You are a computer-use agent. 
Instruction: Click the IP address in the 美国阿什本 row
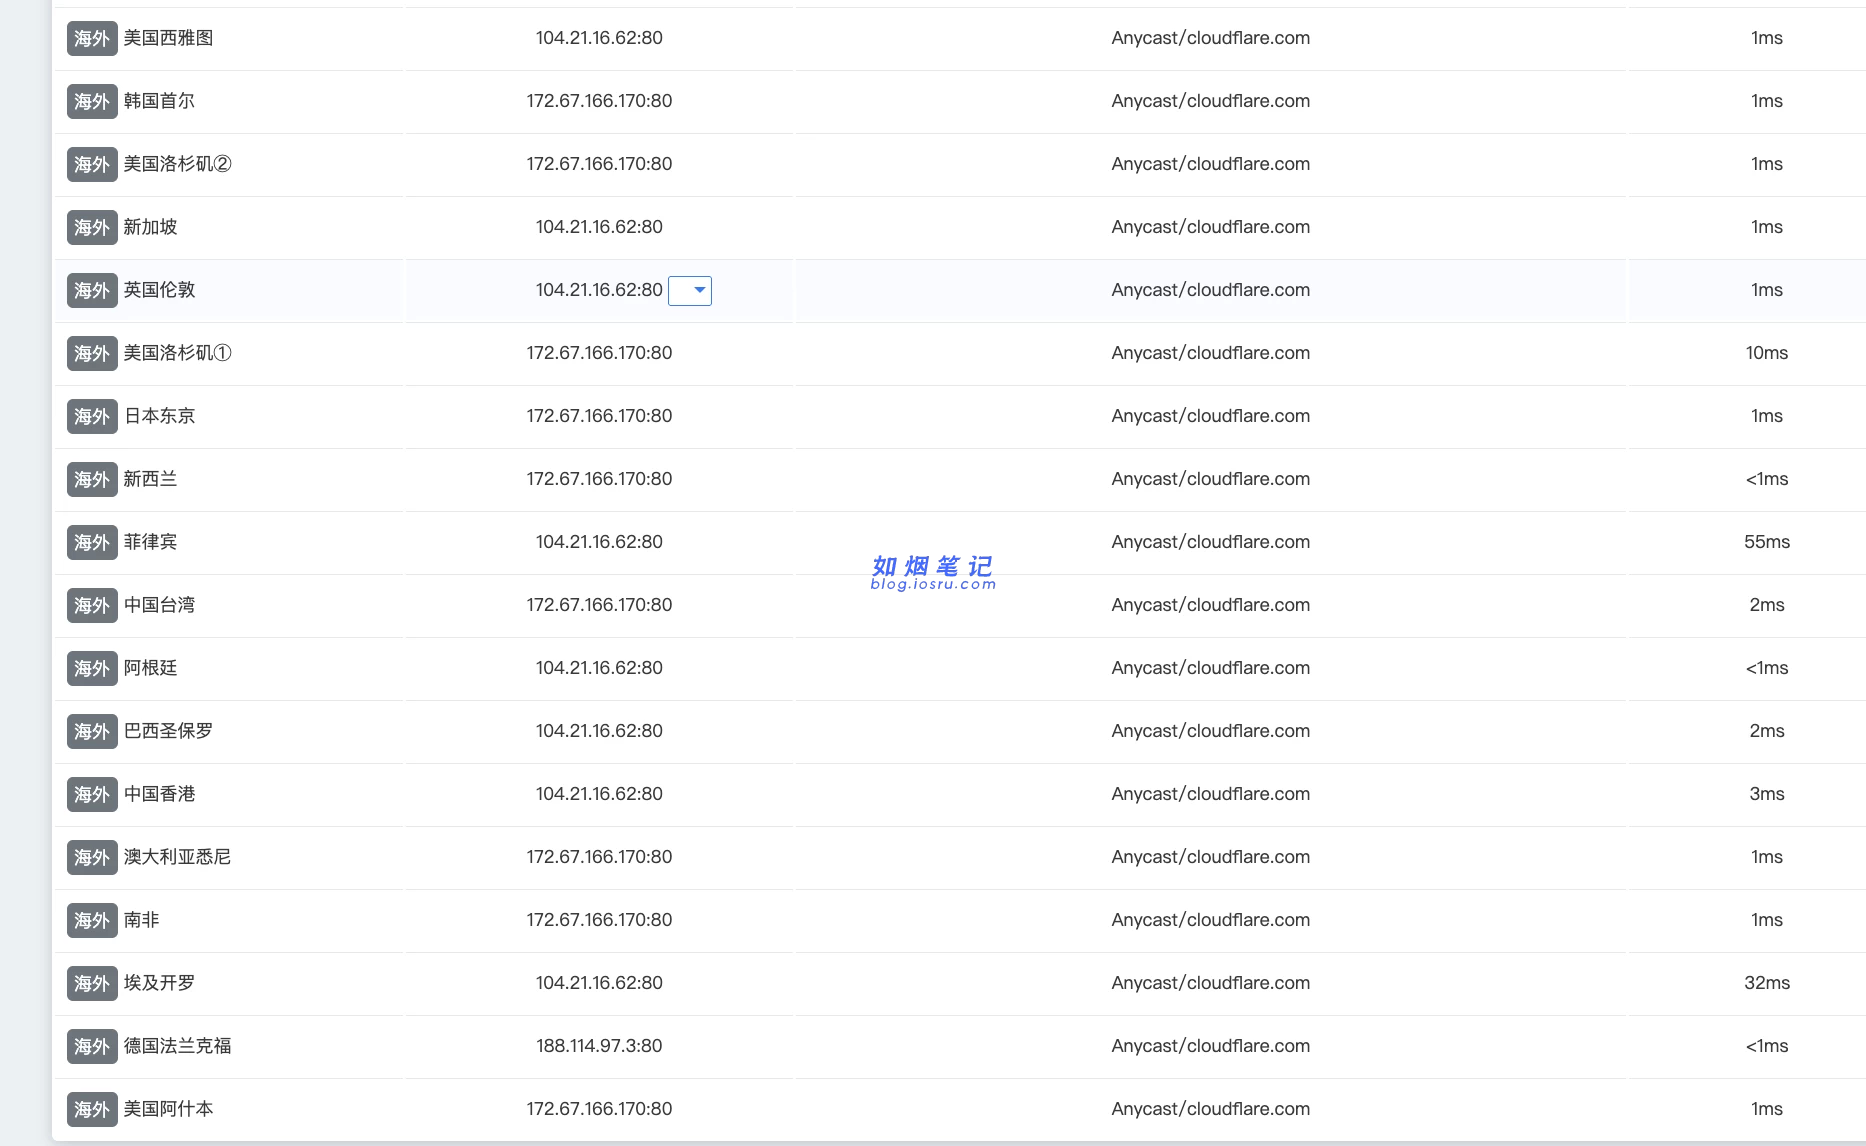point(599,1109)
